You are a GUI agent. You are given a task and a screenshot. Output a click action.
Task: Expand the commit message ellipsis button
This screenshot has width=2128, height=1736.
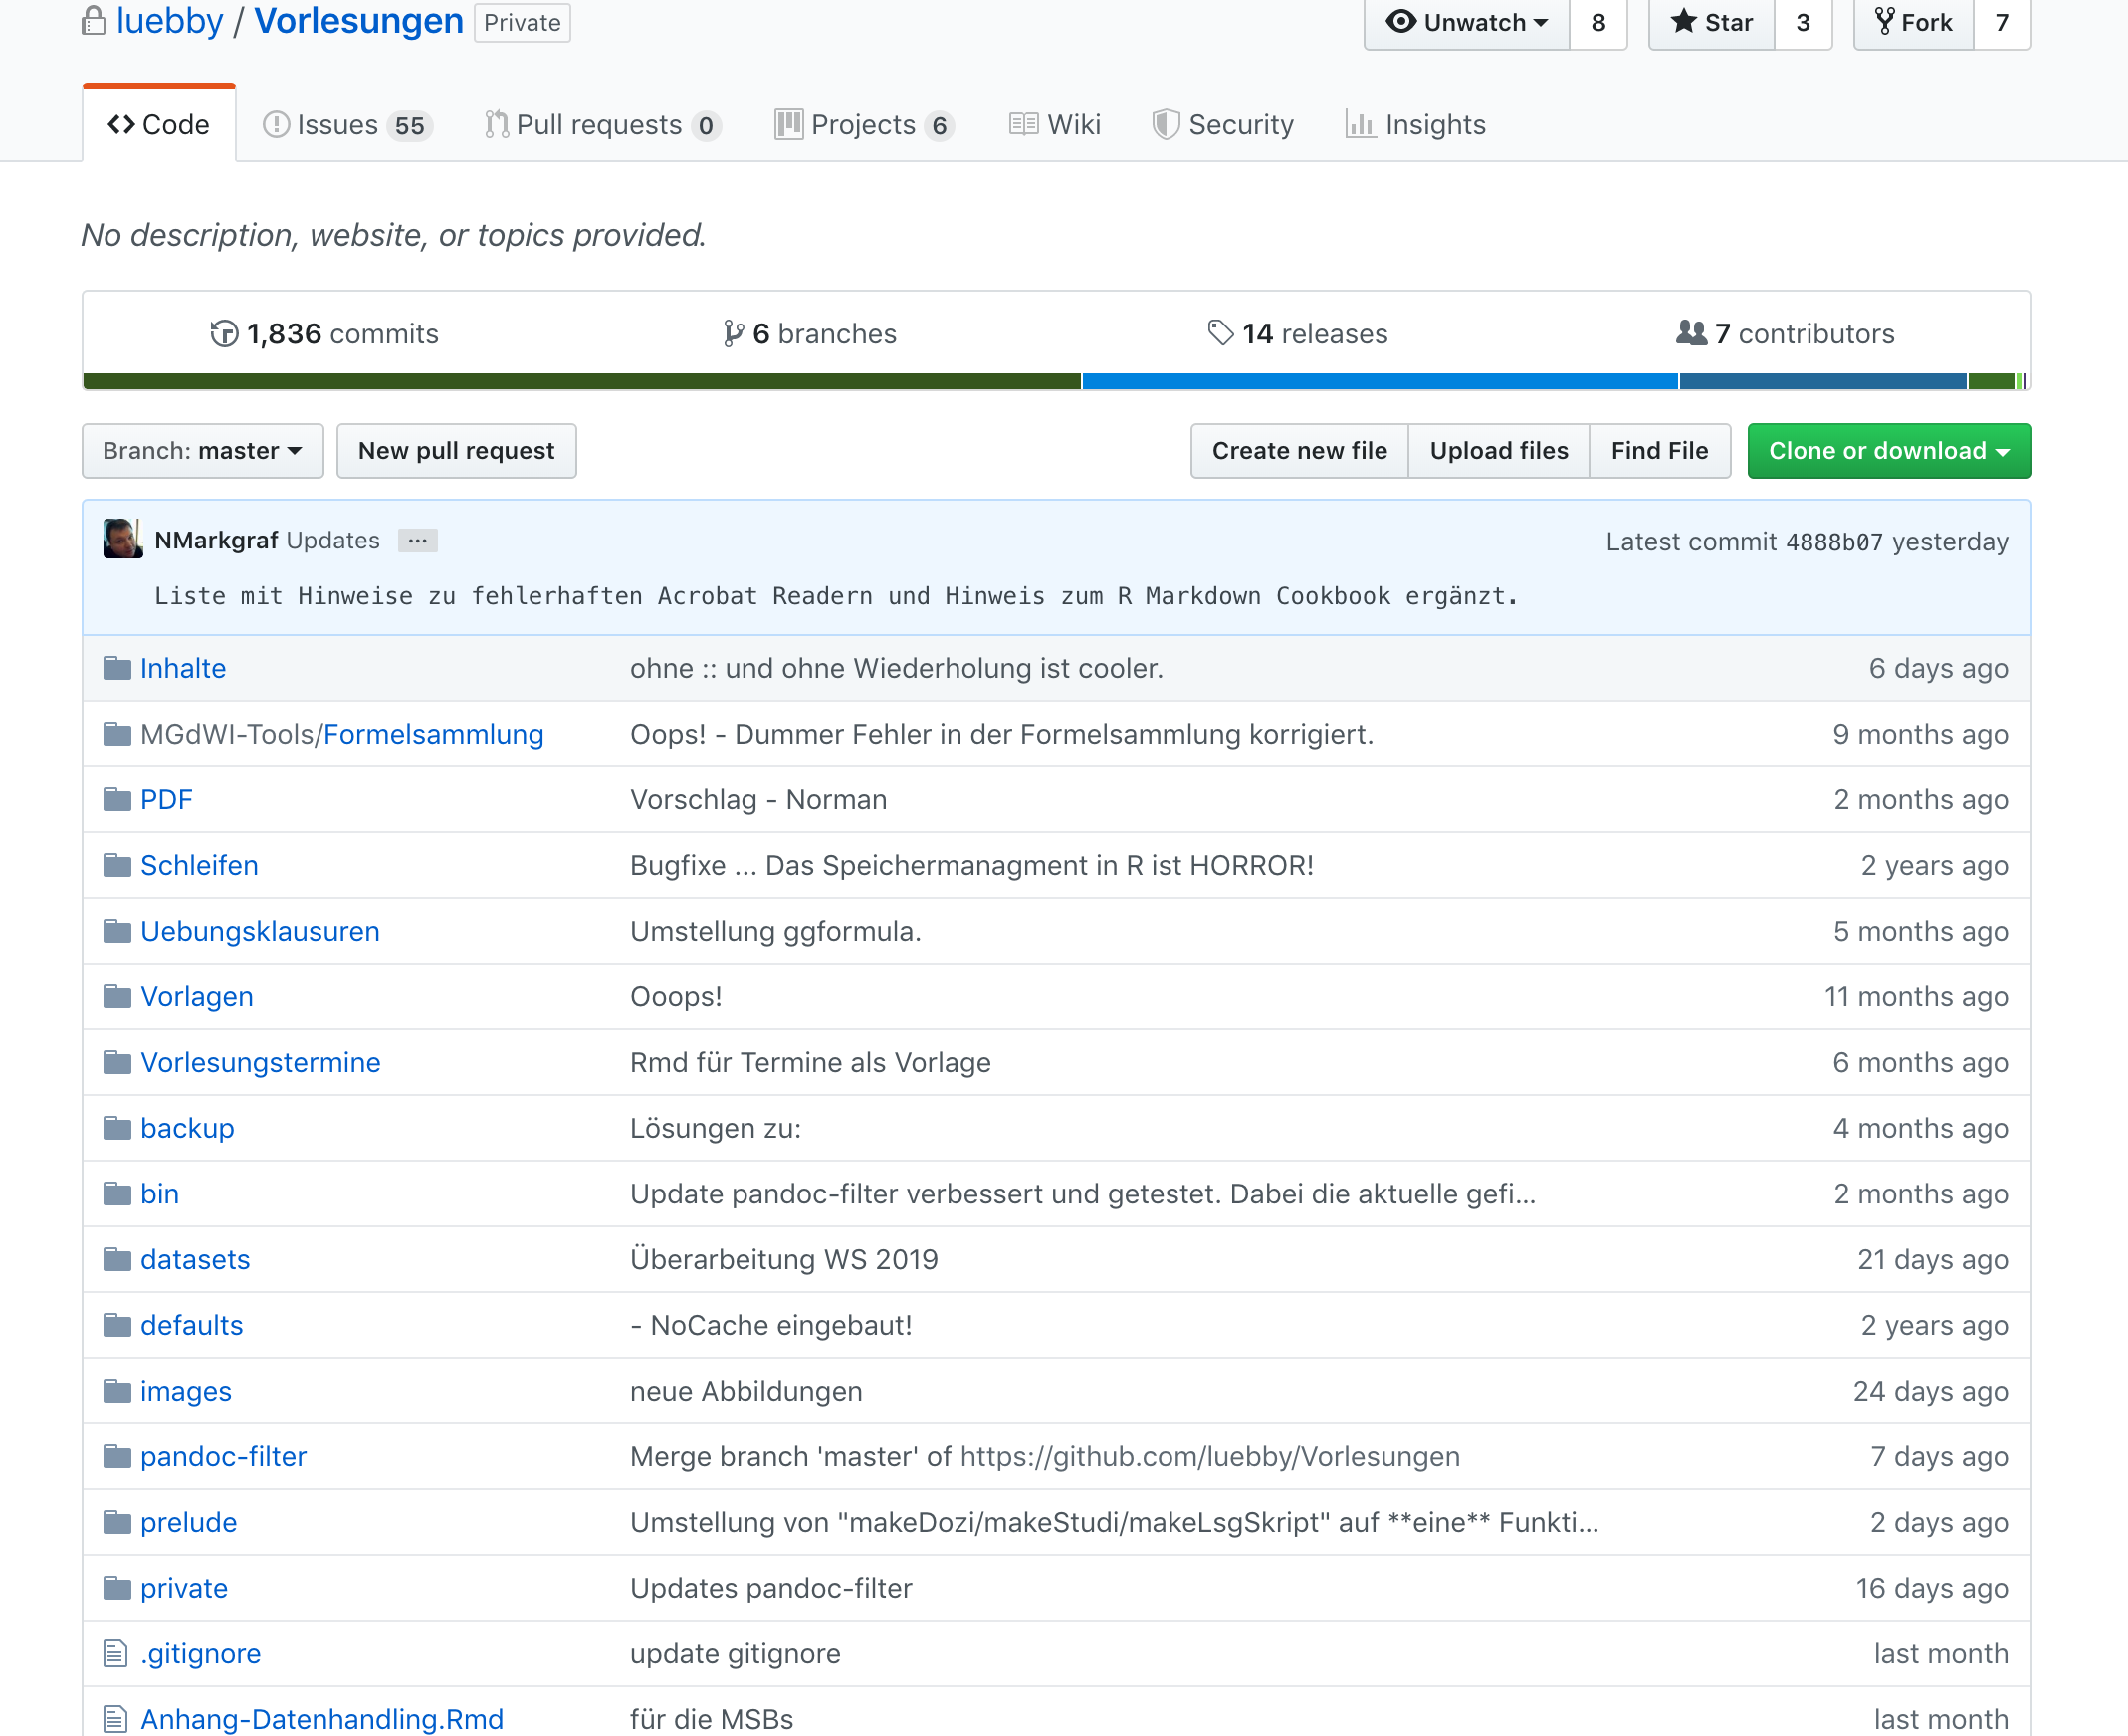417,541
